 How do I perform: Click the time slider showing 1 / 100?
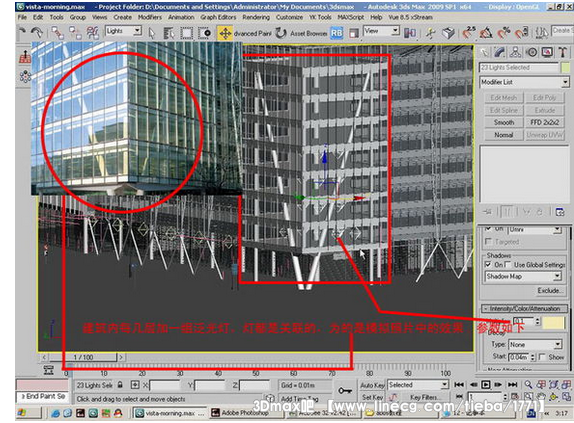pyautogui.click(x=83, y=357)
